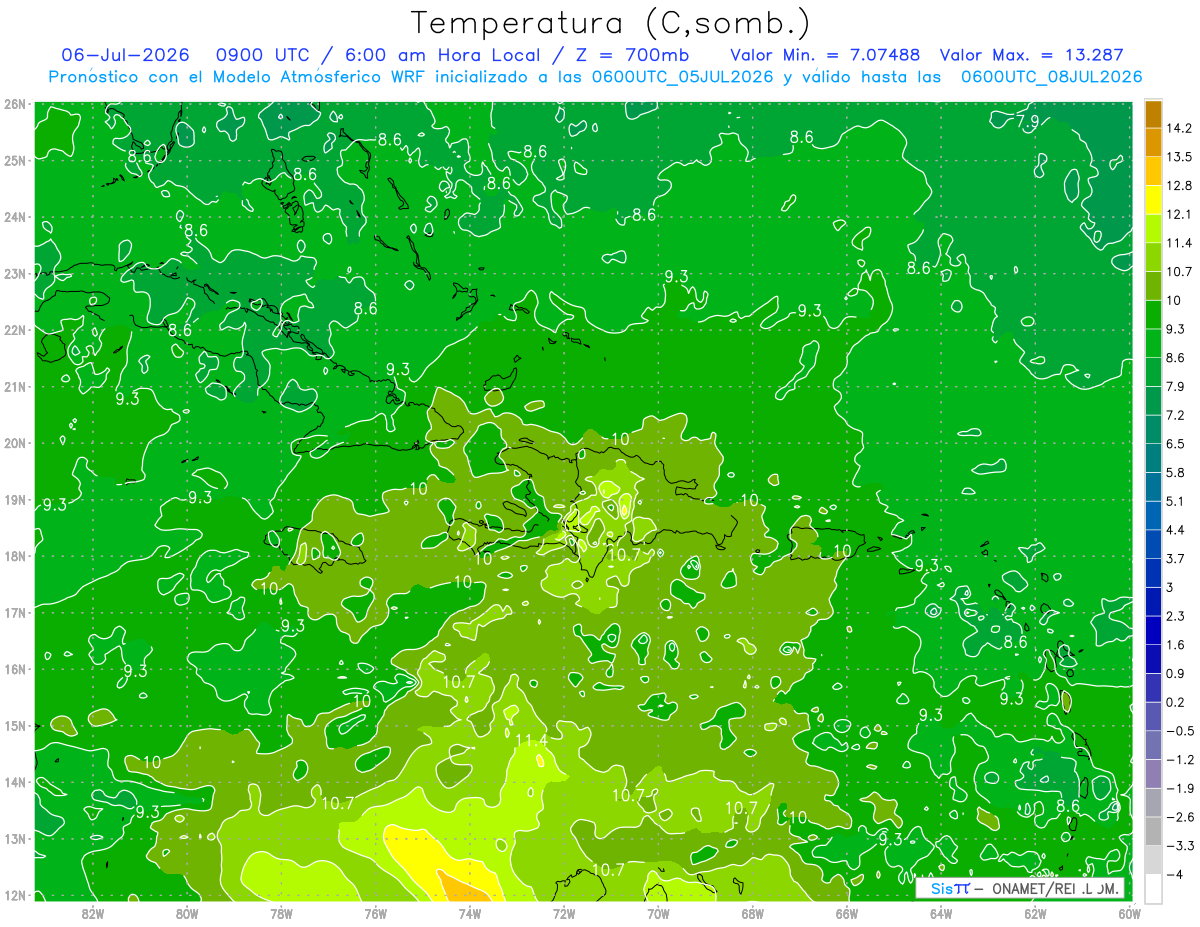Click the '0600UTC_05JUL2026' initialization time
The image size is (1200, 927).
point(683,76)
